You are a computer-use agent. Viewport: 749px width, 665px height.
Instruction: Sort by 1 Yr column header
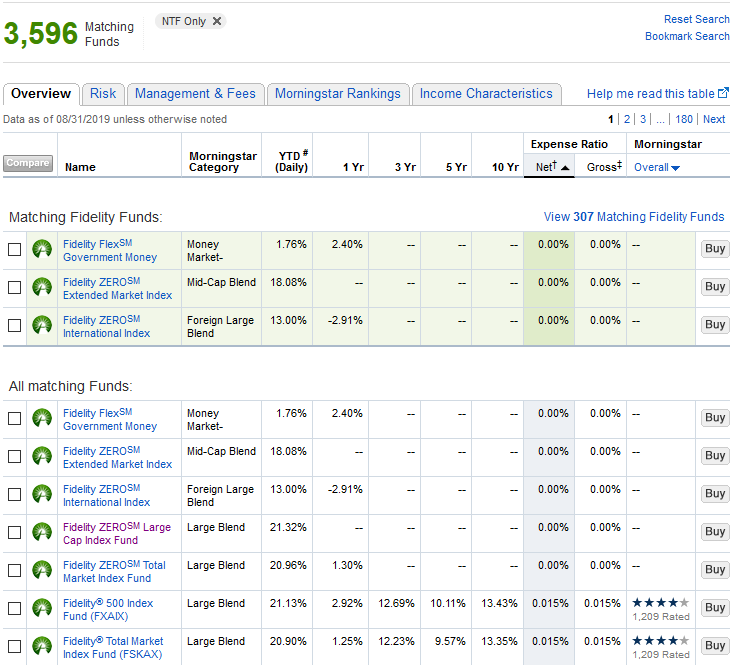coord(353,167)
